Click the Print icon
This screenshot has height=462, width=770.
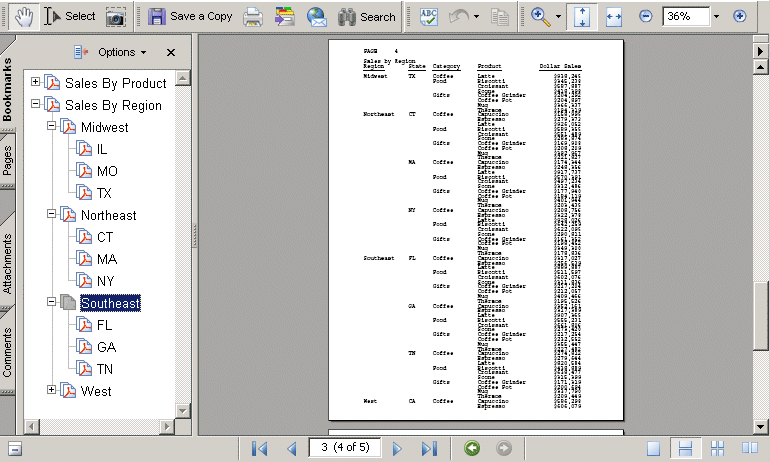pos(254,16)
